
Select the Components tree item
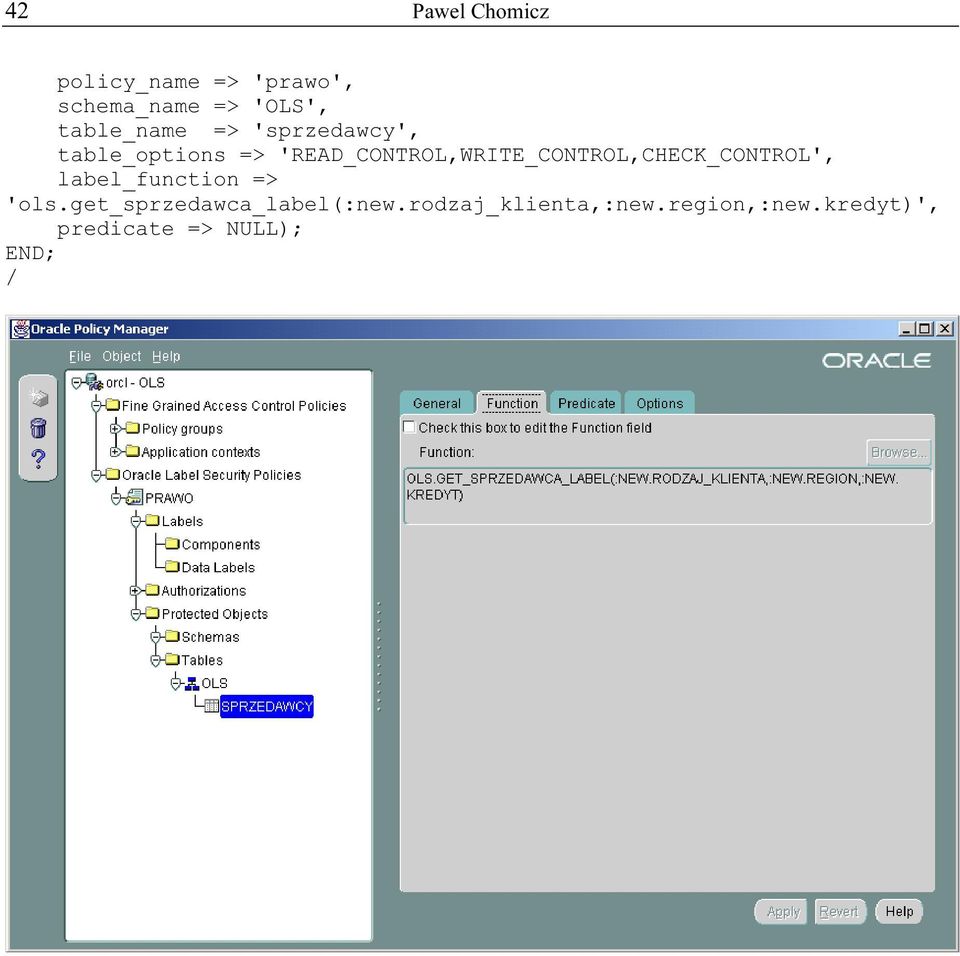click(220, 544)
